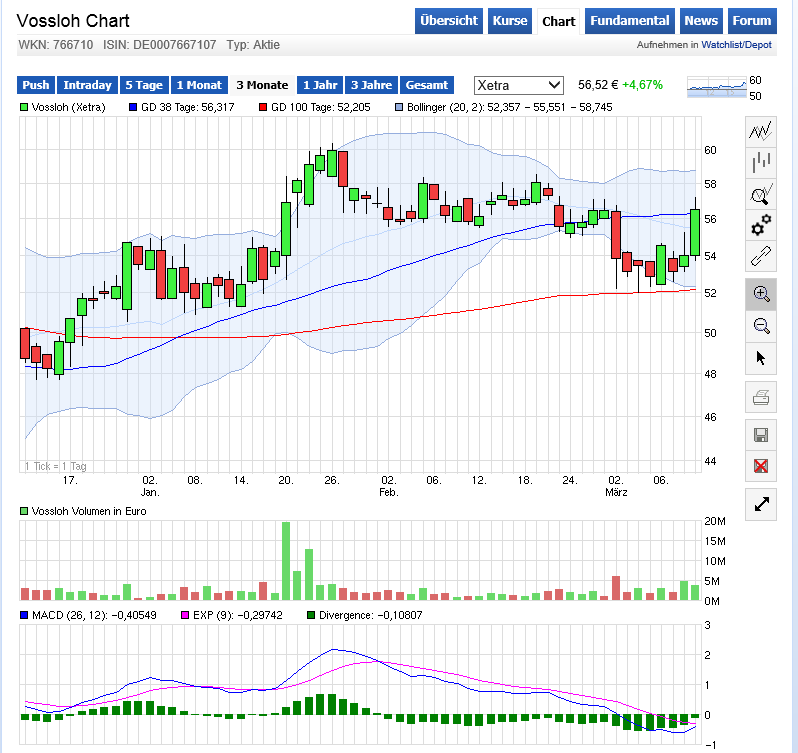
Task: Click the magenta EXP (9) swatch
Action: click(x=185, y=615)
